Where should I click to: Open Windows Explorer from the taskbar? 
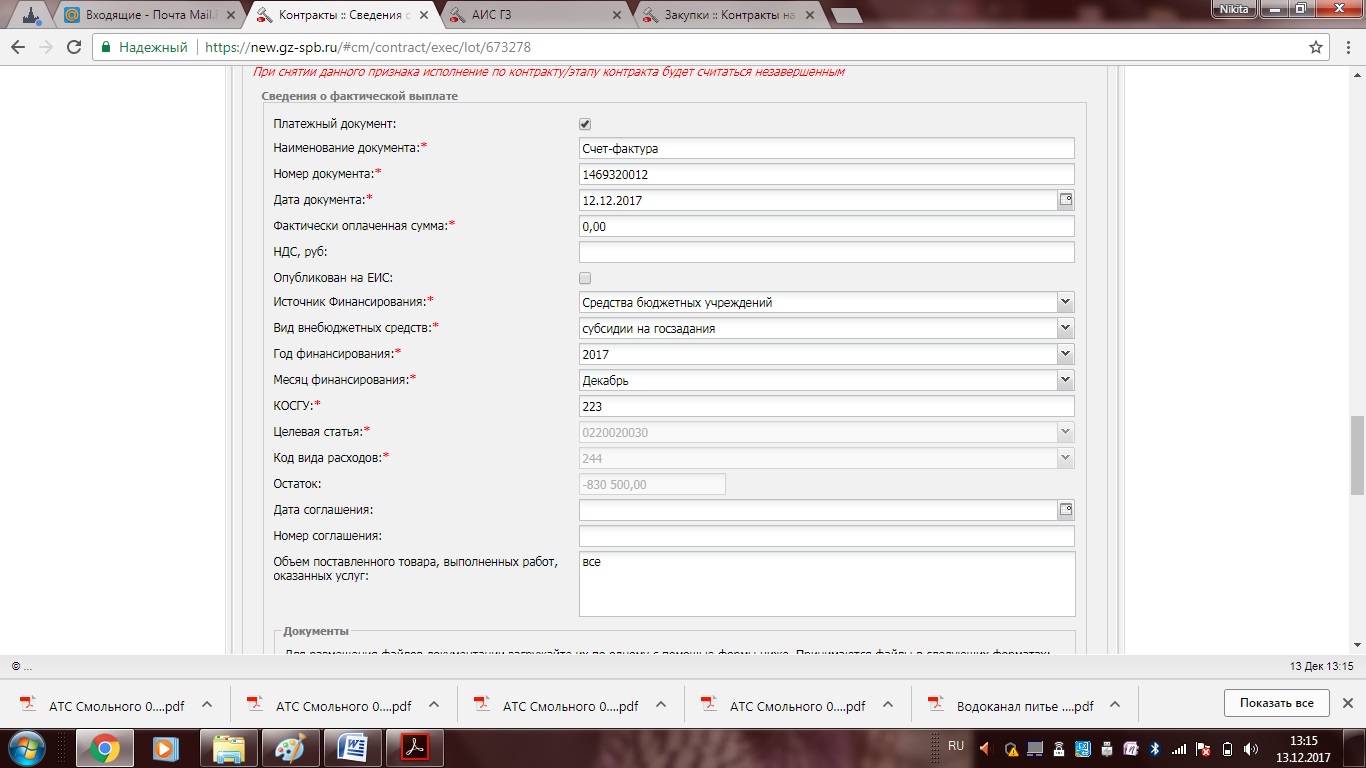point(229,748)
